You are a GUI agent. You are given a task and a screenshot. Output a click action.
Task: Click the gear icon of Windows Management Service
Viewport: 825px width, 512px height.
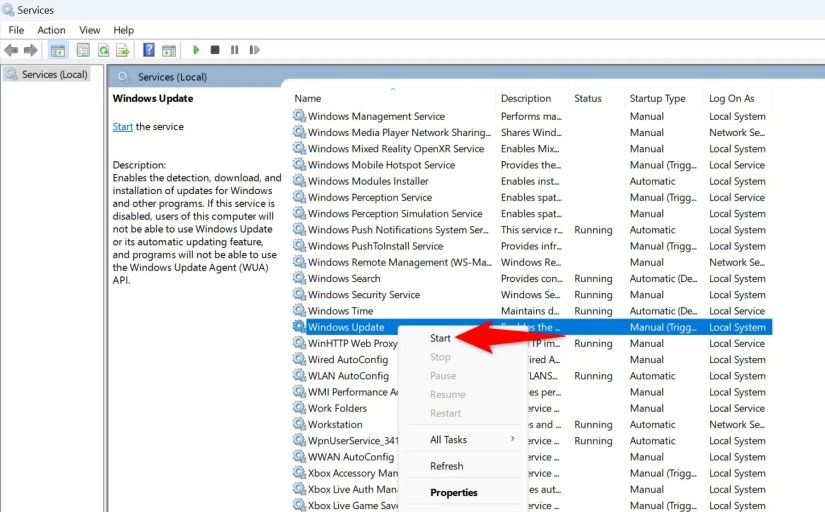pyautogui.click(x=299, y=116)
